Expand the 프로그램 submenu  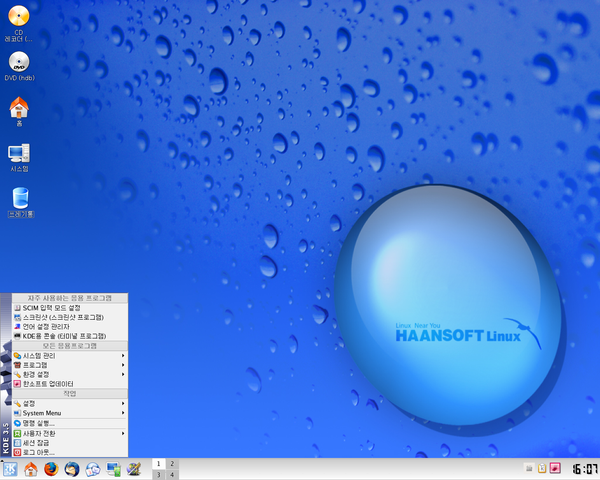[x=70, y=365]
